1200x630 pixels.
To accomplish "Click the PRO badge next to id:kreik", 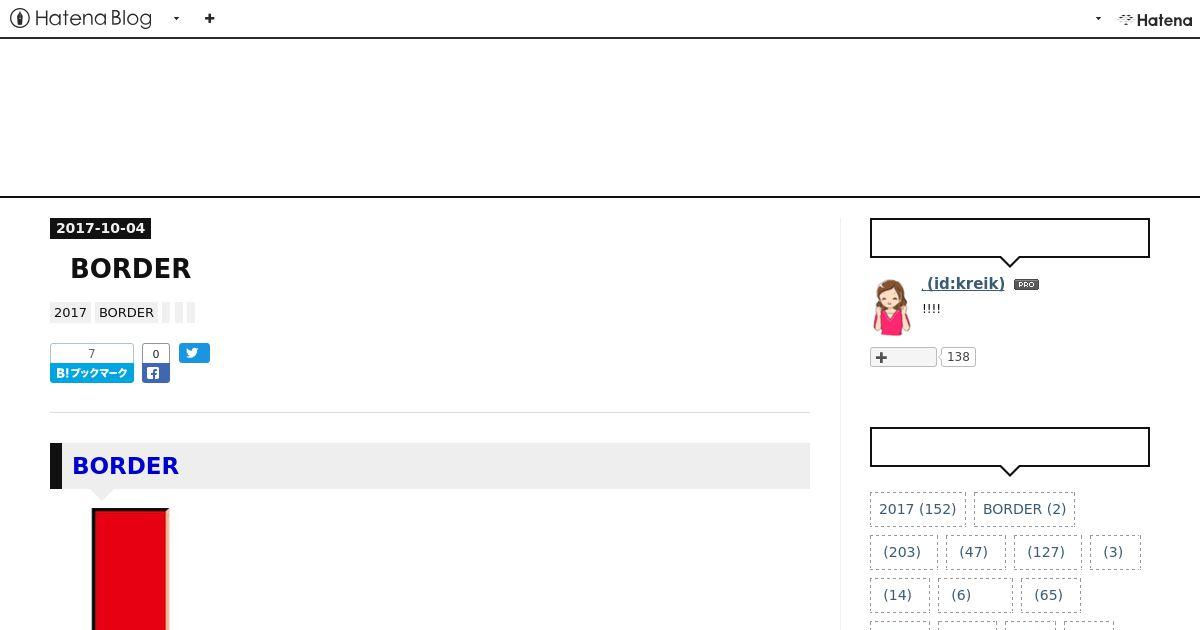I will tap(1026, 284).
